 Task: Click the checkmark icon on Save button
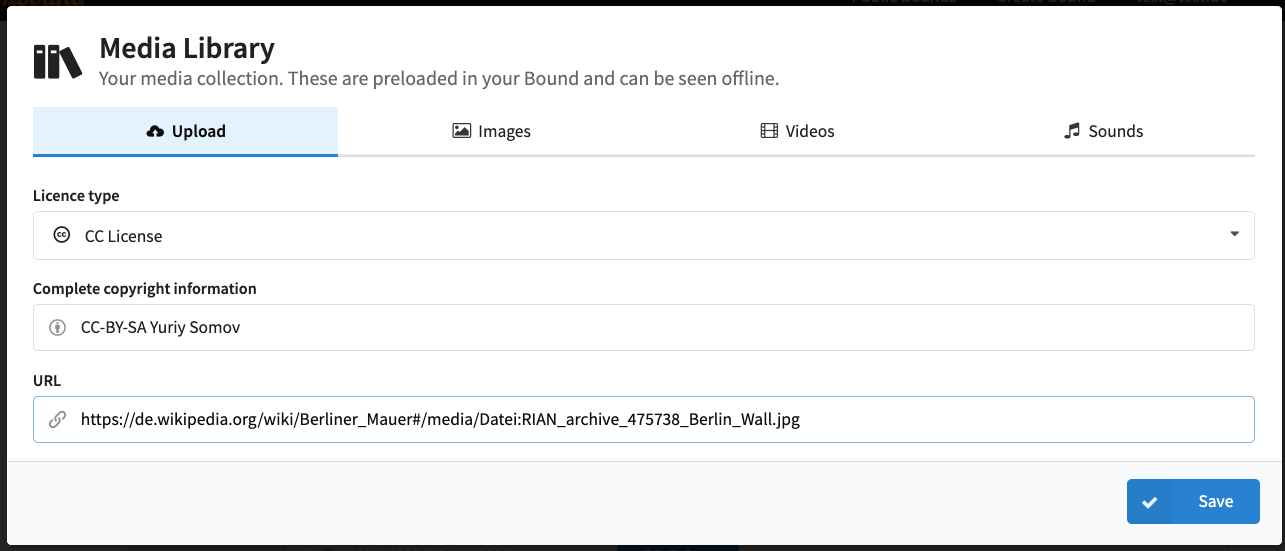click(1150, 502)
